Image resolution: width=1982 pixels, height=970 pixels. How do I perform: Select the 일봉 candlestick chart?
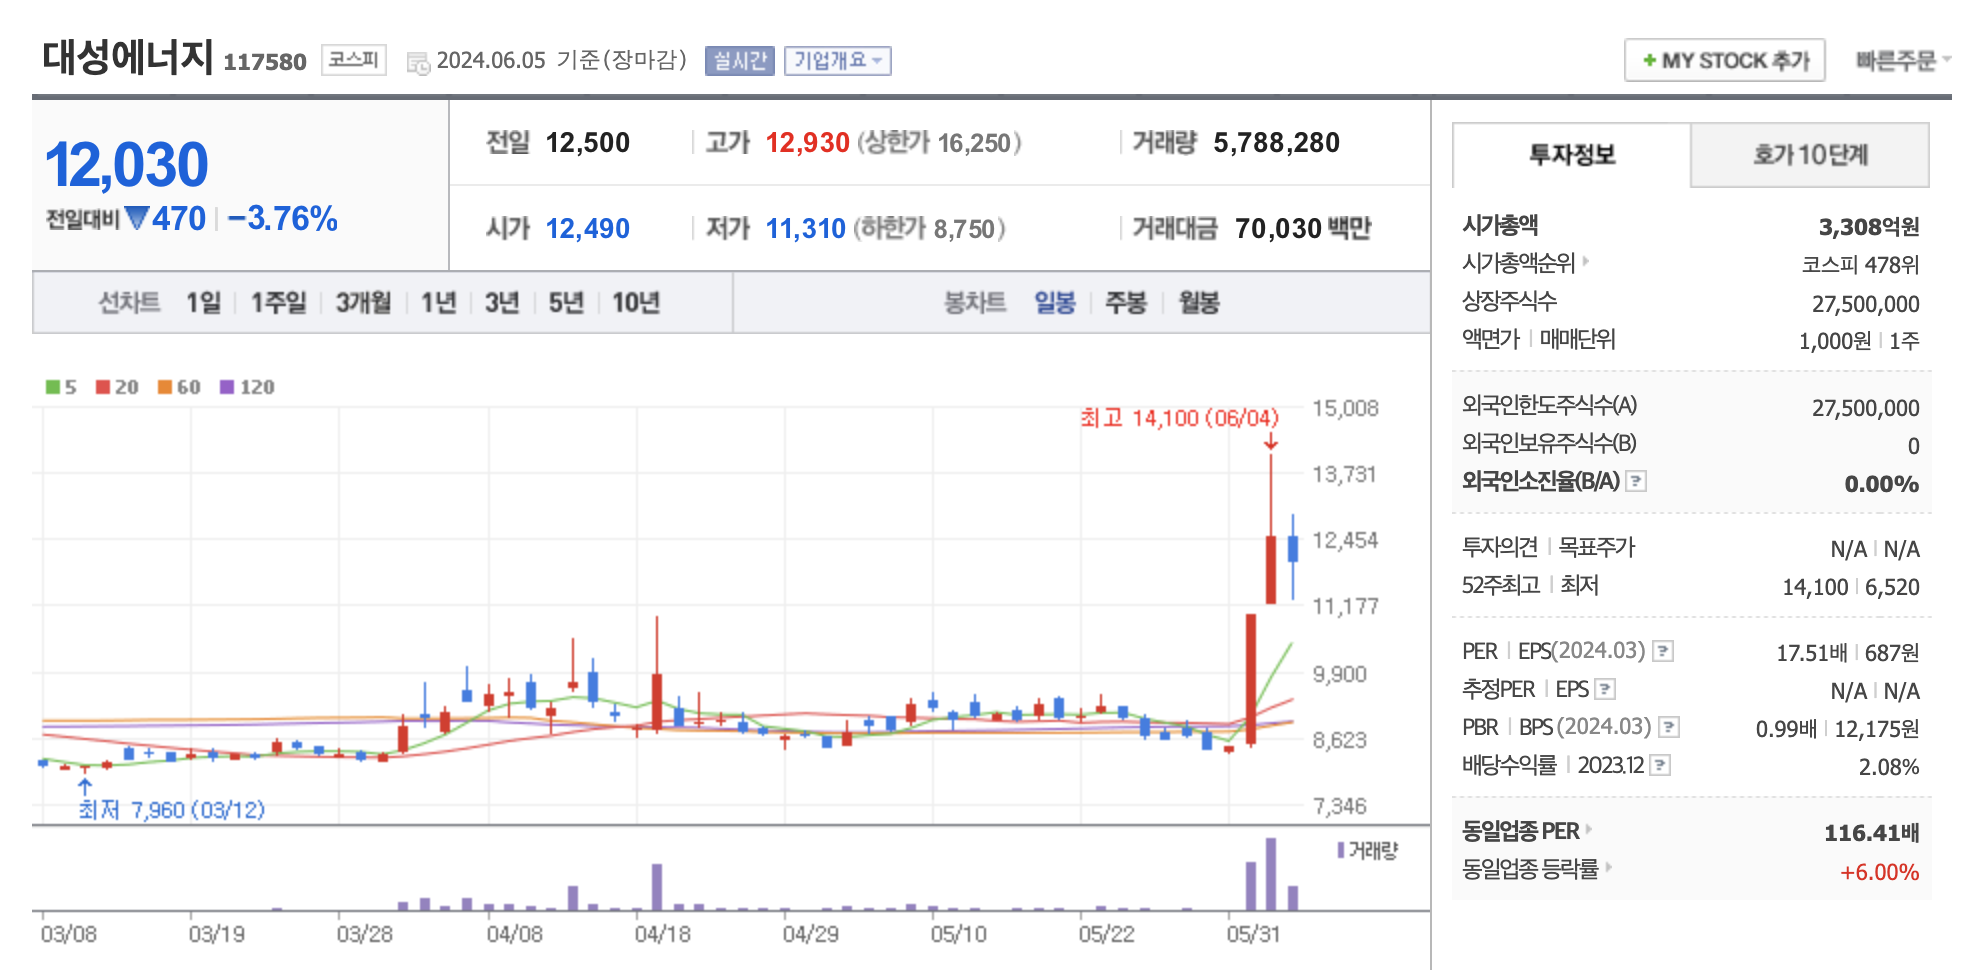point(1055,302)
